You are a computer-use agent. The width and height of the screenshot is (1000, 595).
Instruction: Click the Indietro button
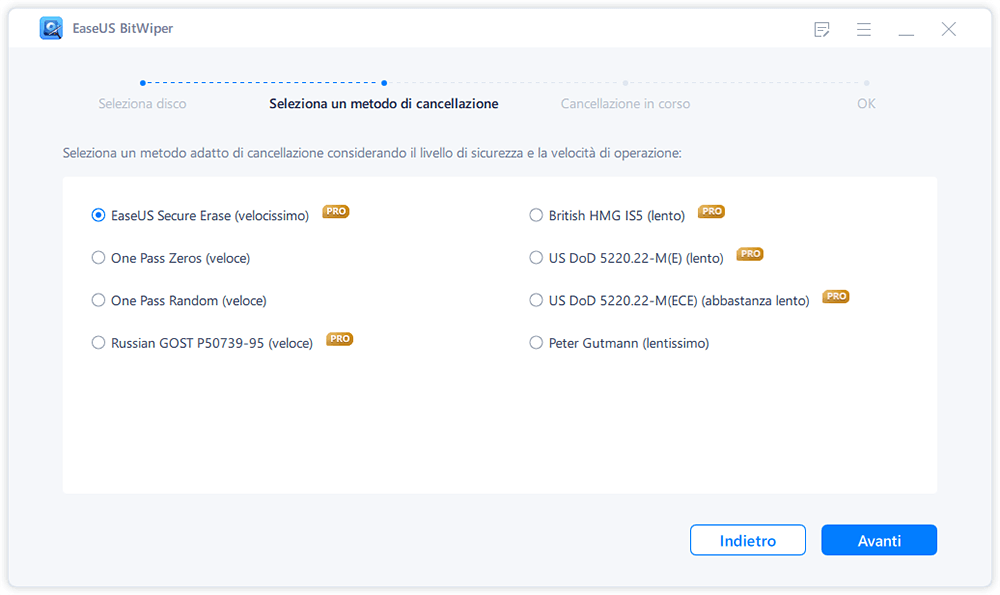pos(747,540)
